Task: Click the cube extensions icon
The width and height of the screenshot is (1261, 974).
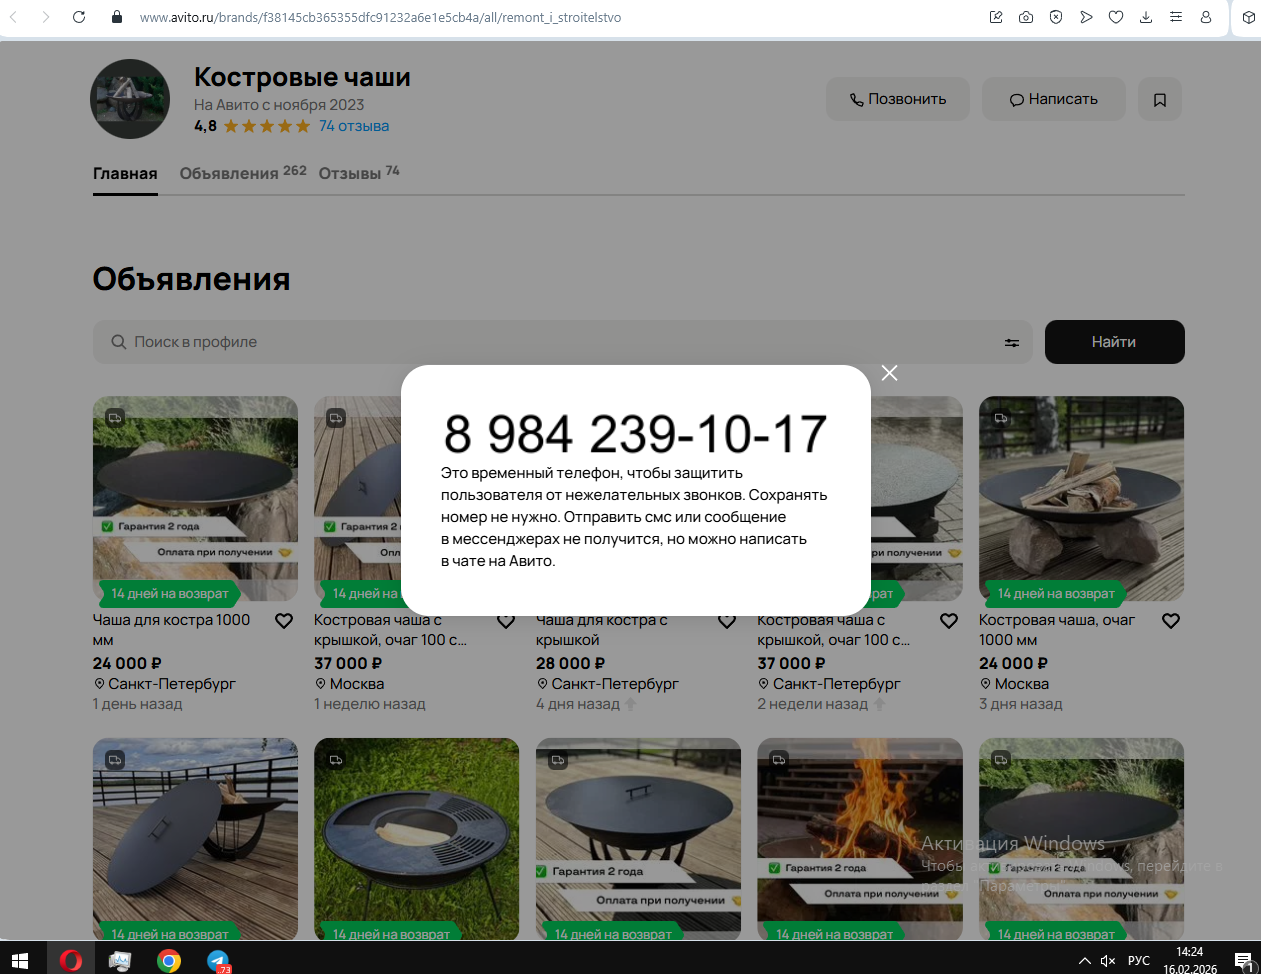Action: pos(1249,17)
